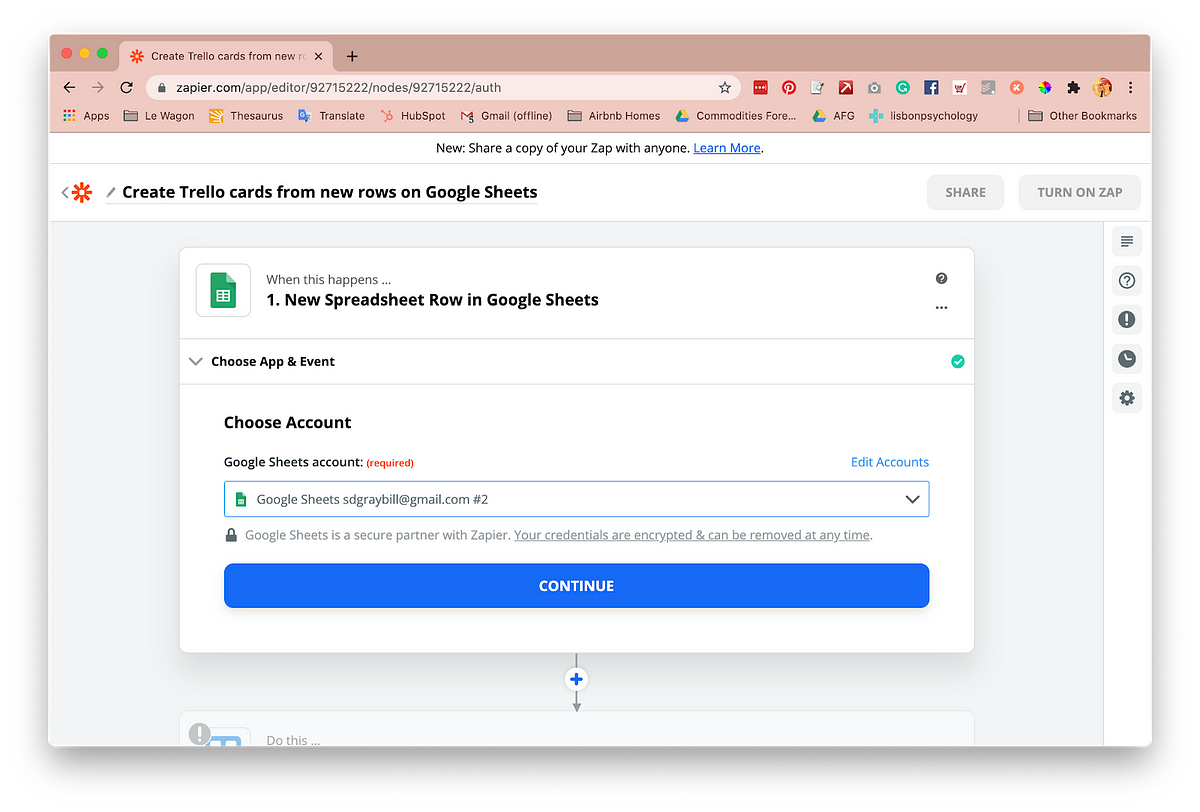Click the blue plus to add a step
Viewport: 1200px width, 812px height.
pos(576,680)
